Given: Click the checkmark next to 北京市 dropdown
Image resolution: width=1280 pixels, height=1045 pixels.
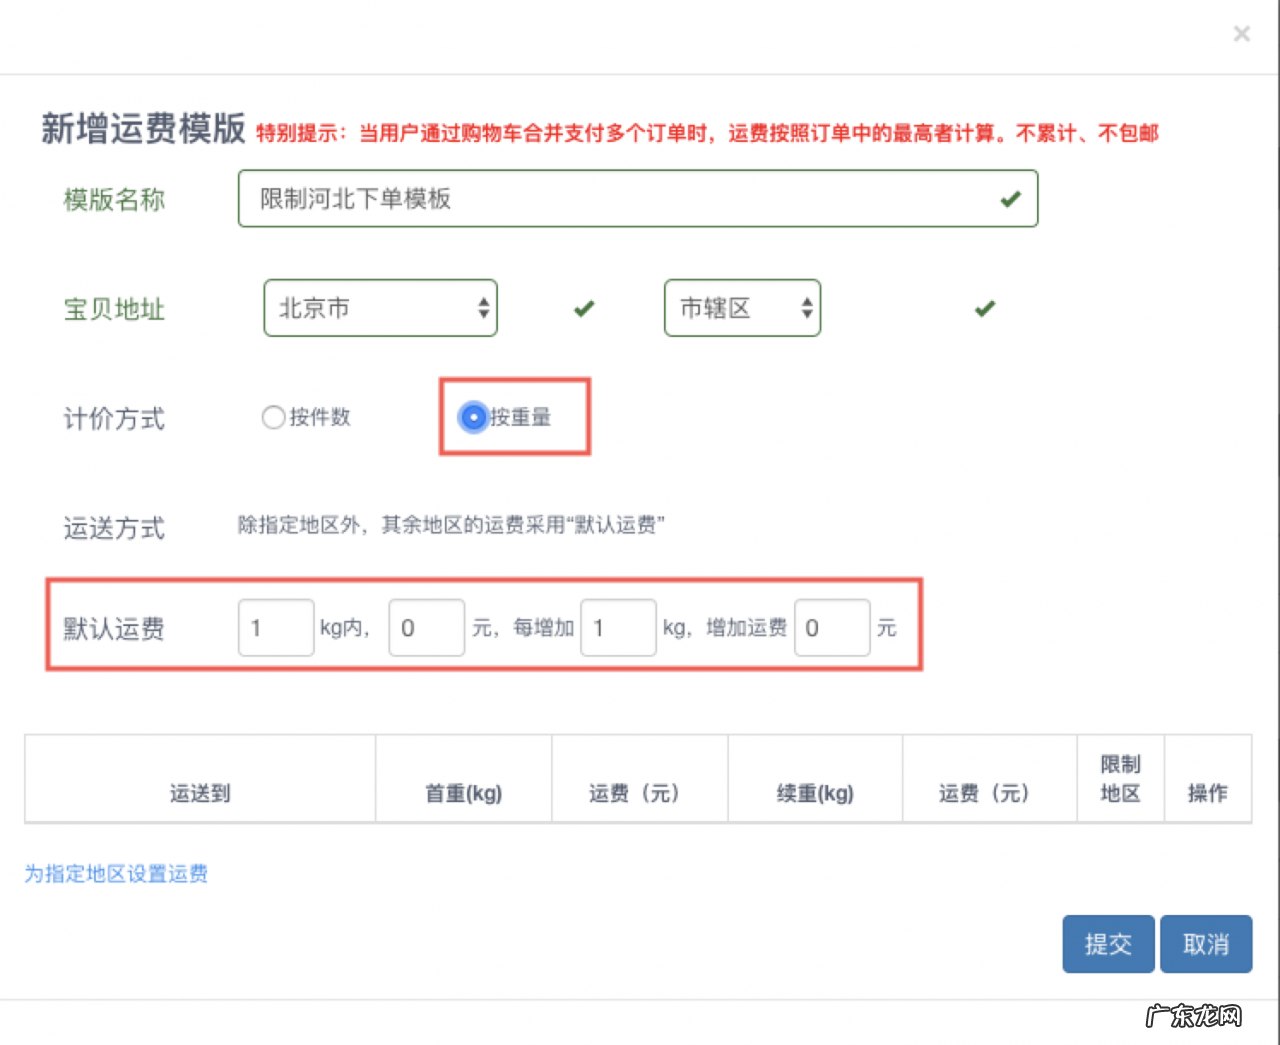Looking at the screenshot, I should pos(584,308).
